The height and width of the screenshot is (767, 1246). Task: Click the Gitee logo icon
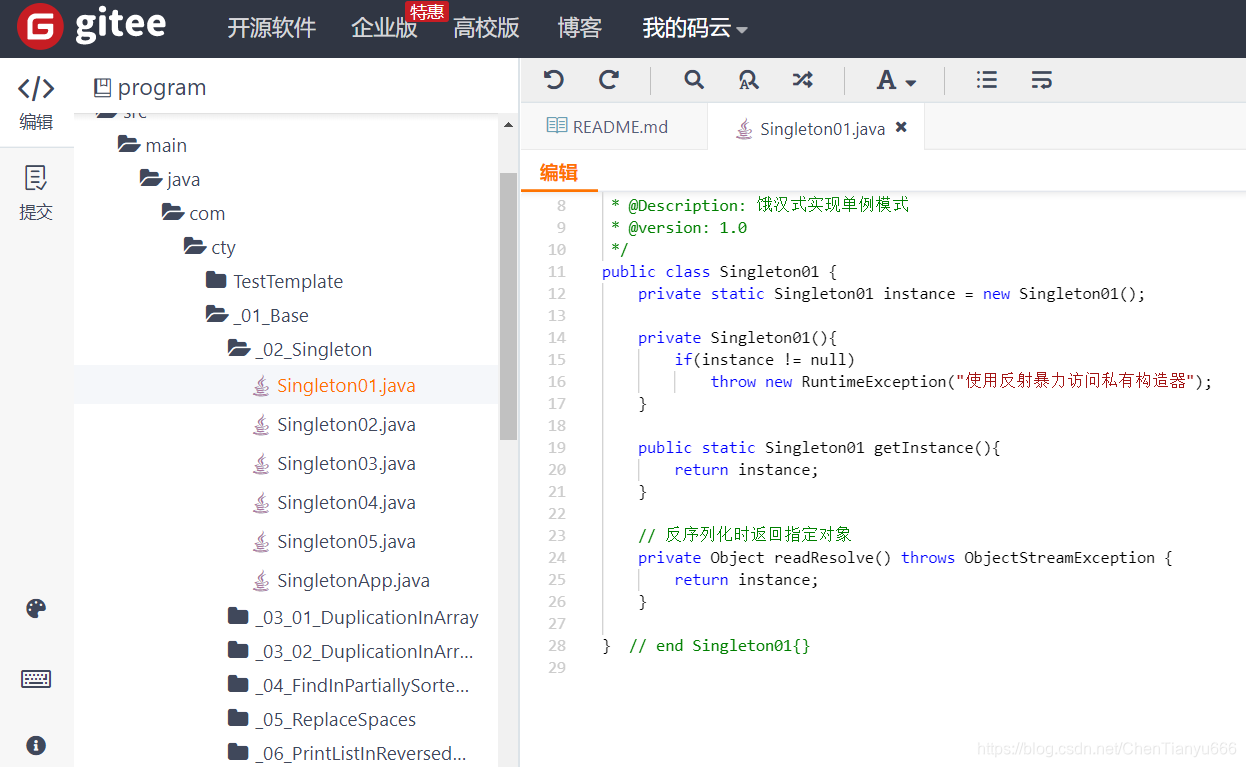coord(41,28)
